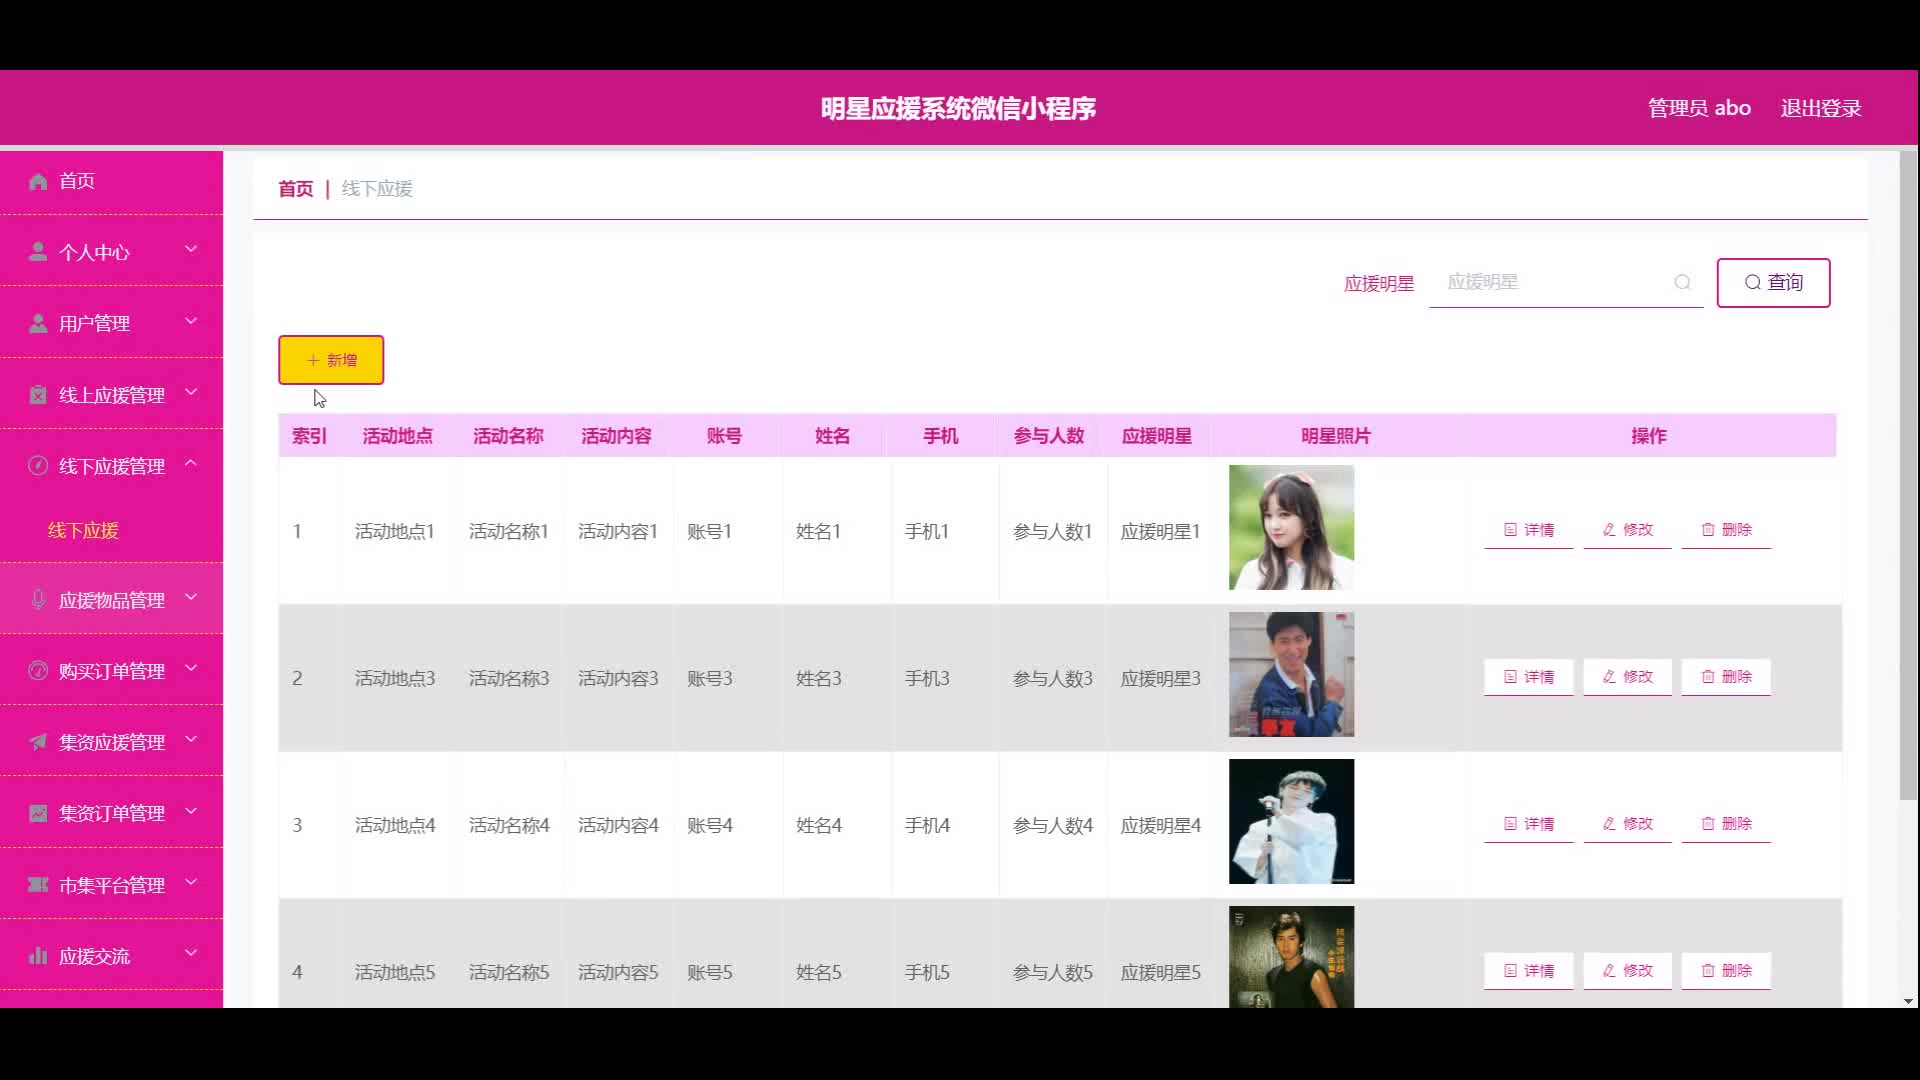Viewport: 1920px width, 1080px height.
Task: Click the user icon for 用户管理
Action: click(38, 323)
